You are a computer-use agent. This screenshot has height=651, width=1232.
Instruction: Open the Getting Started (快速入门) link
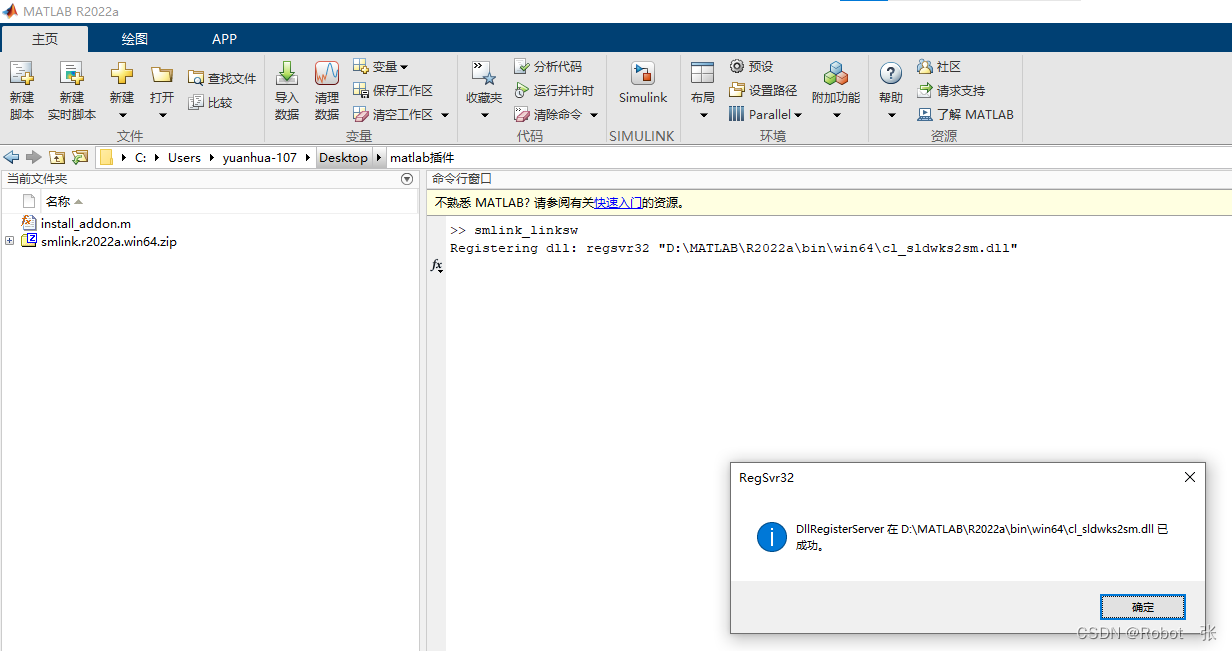[x=617, y=203]
